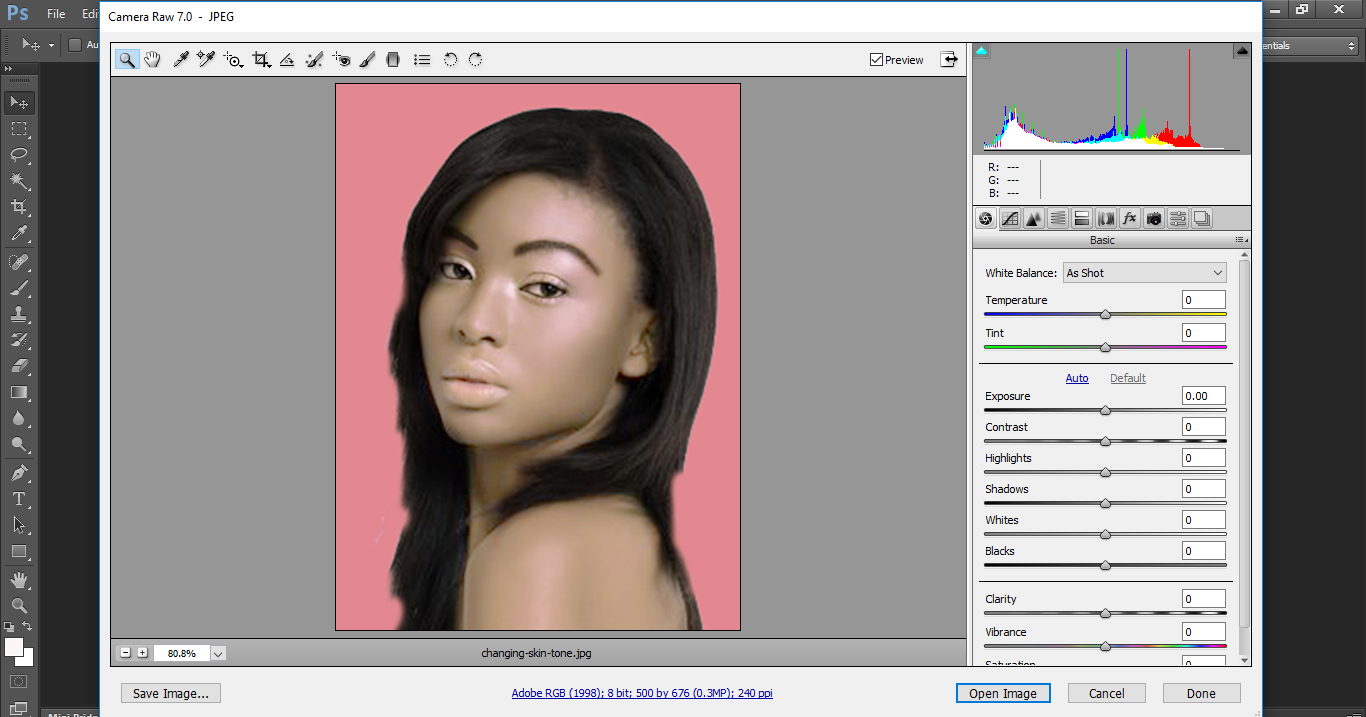Zoom in with the plus button

coord(143,653)
